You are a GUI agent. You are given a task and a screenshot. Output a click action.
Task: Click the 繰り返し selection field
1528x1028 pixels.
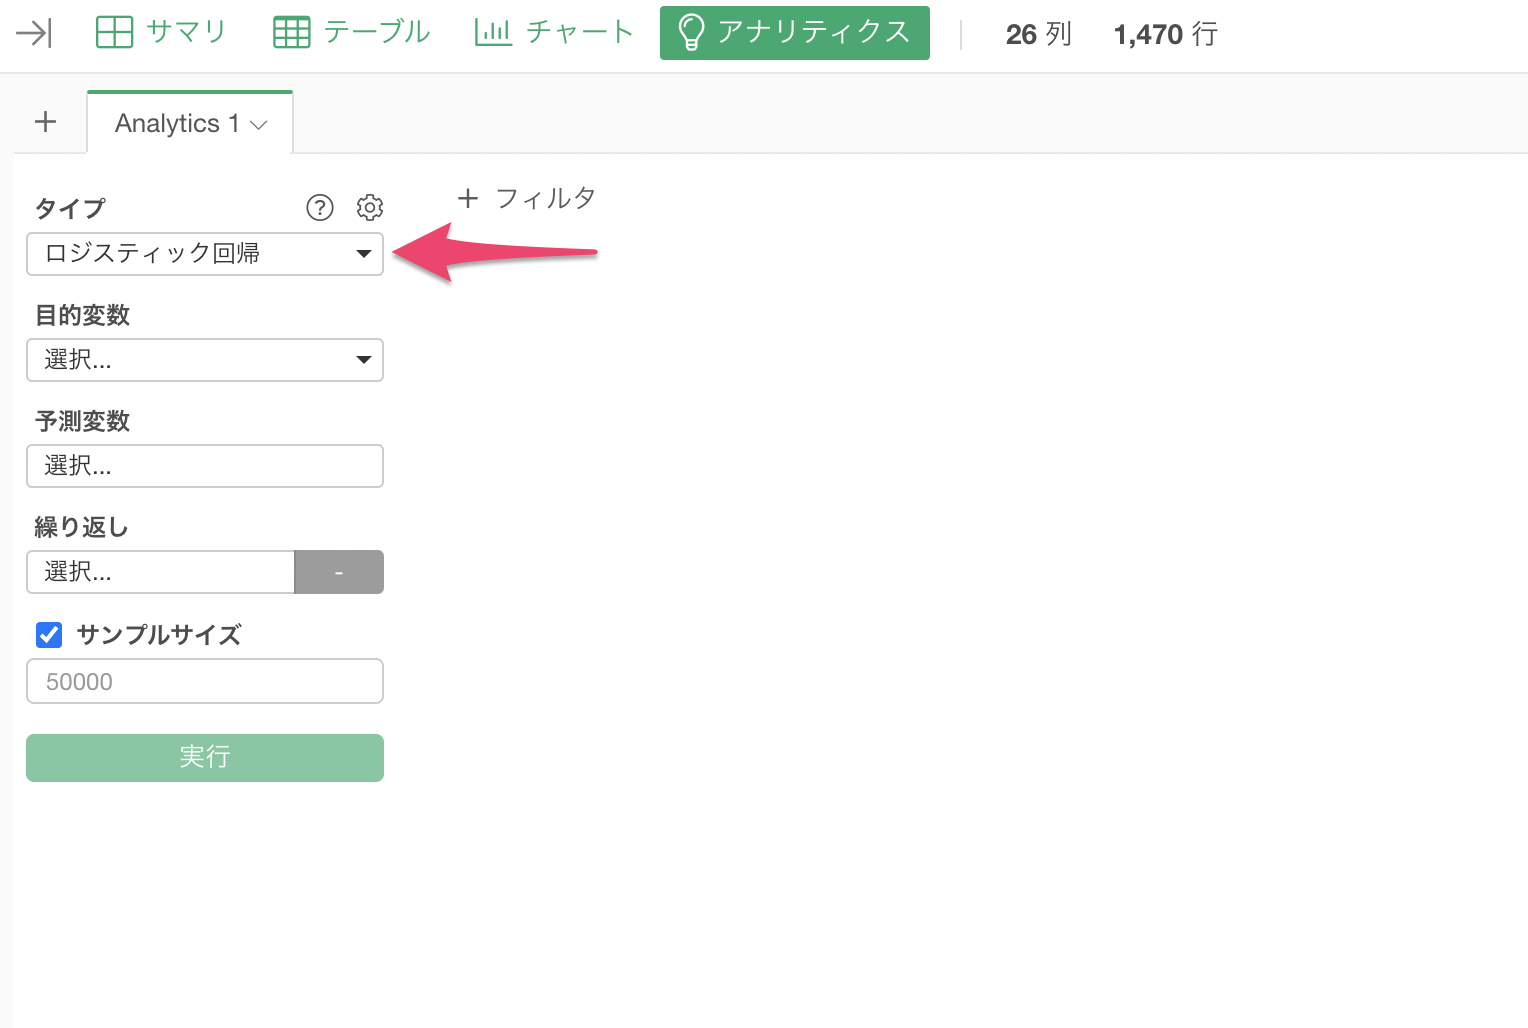click(x=160, y=572)
